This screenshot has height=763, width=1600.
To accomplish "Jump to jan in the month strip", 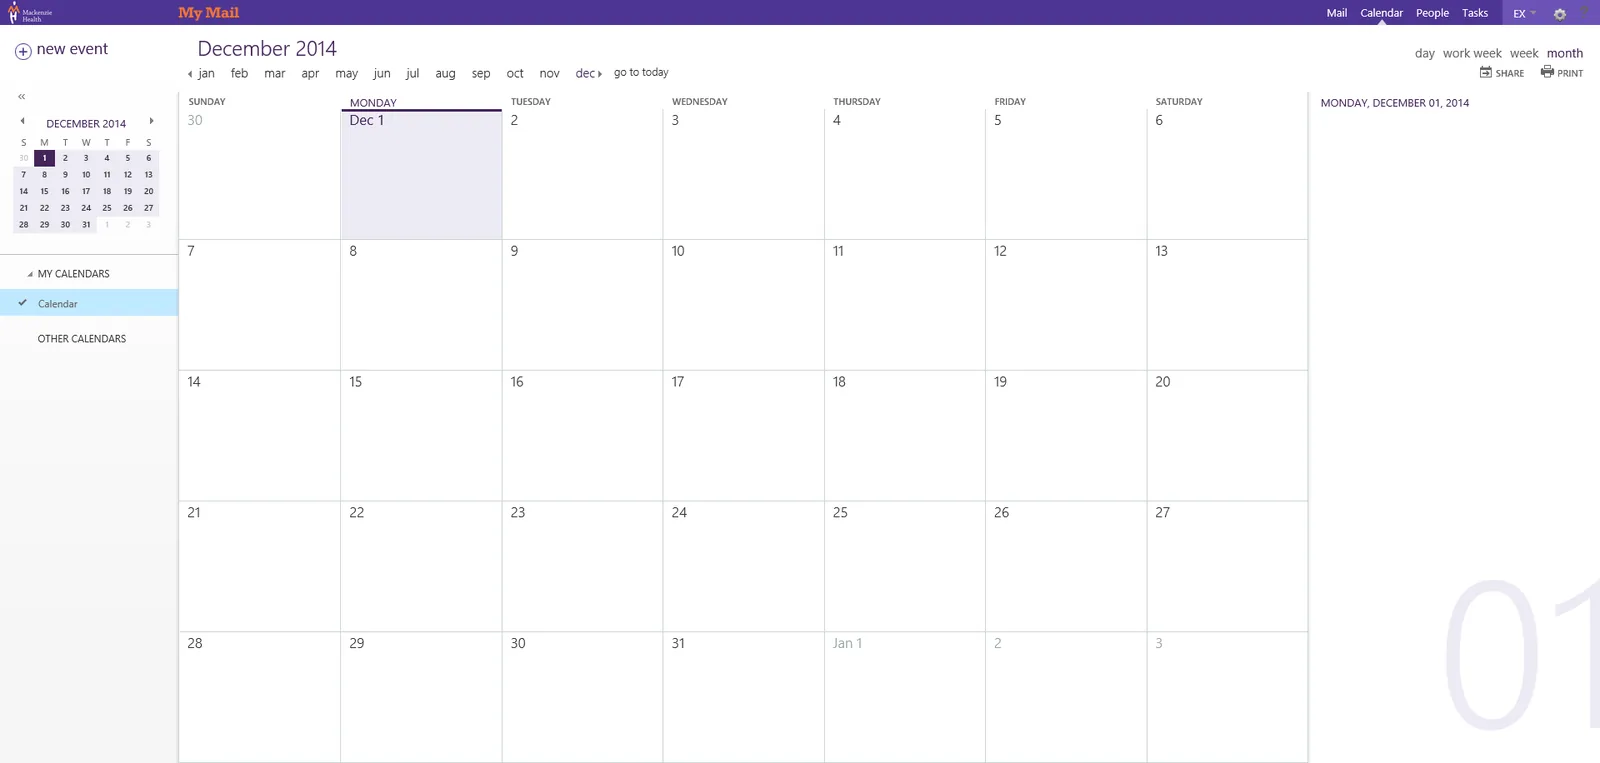I will point(206,74).
